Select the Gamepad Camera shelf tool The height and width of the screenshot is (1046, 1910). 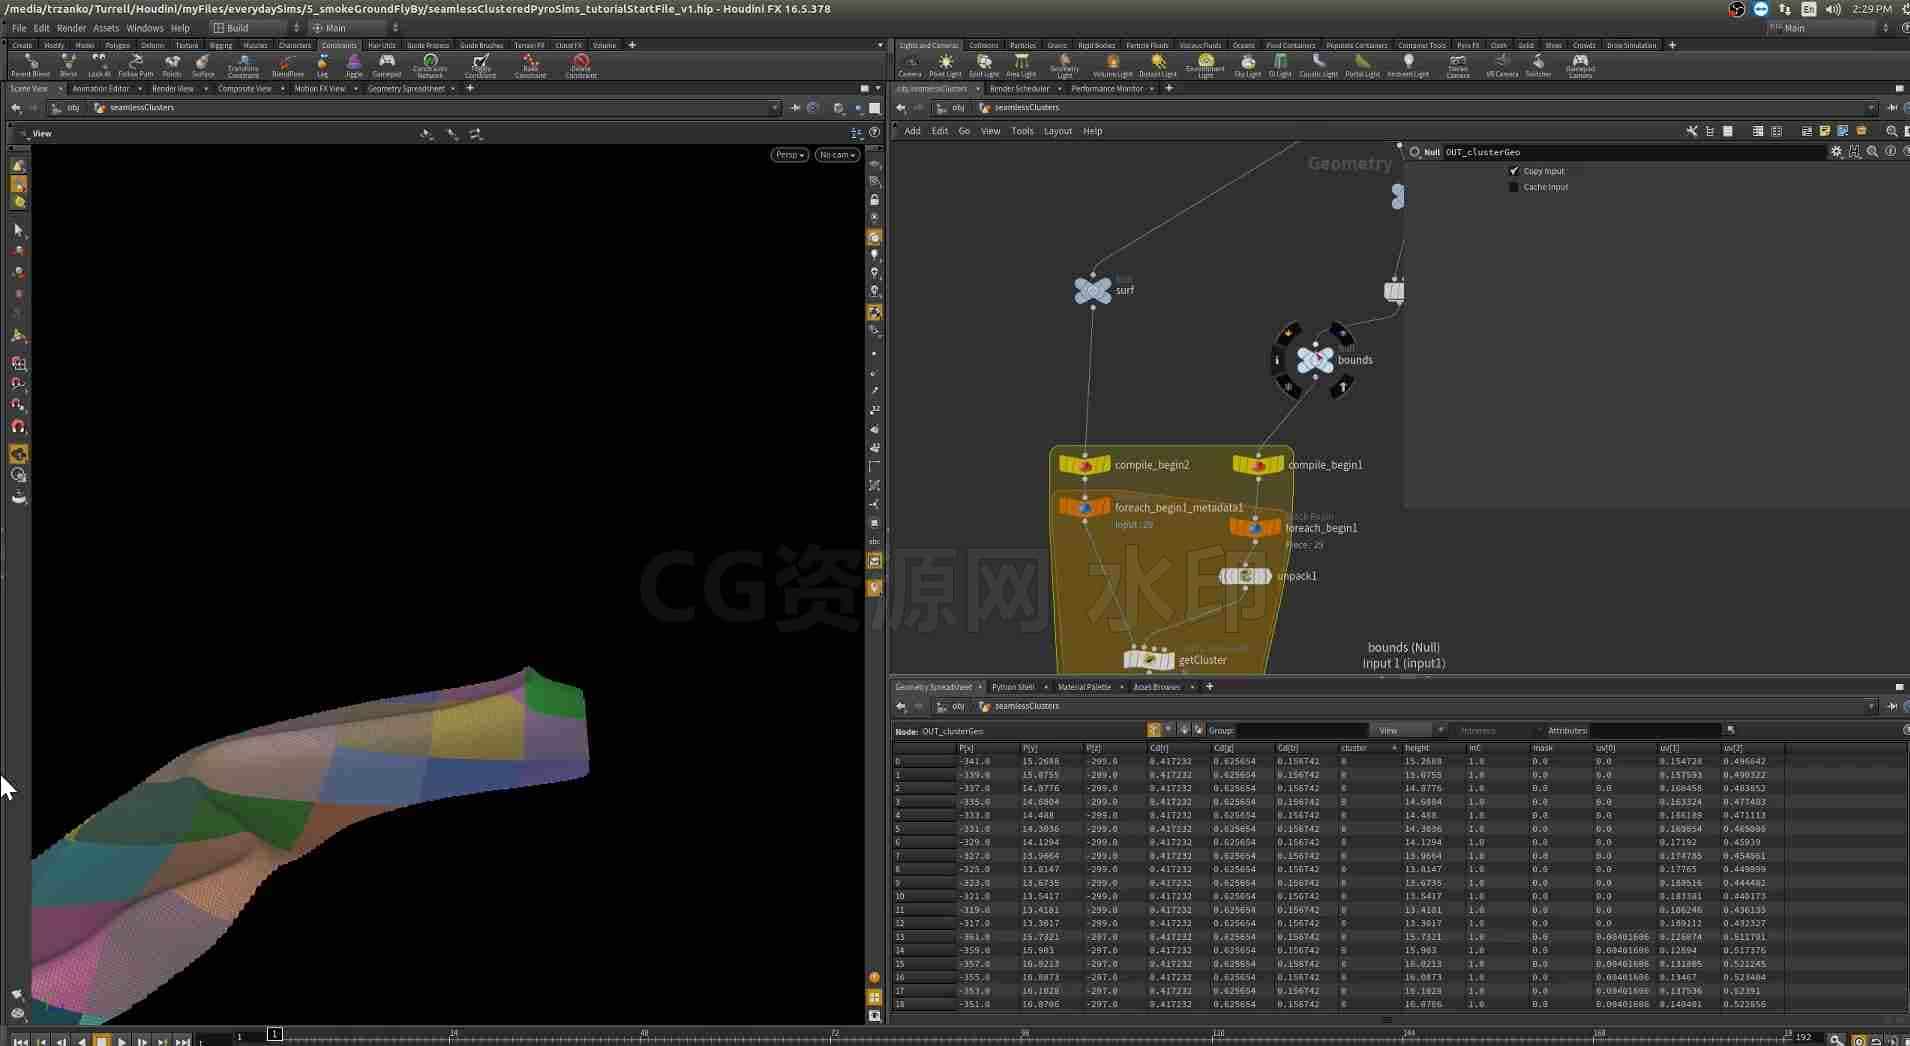tap(1580, 66)
